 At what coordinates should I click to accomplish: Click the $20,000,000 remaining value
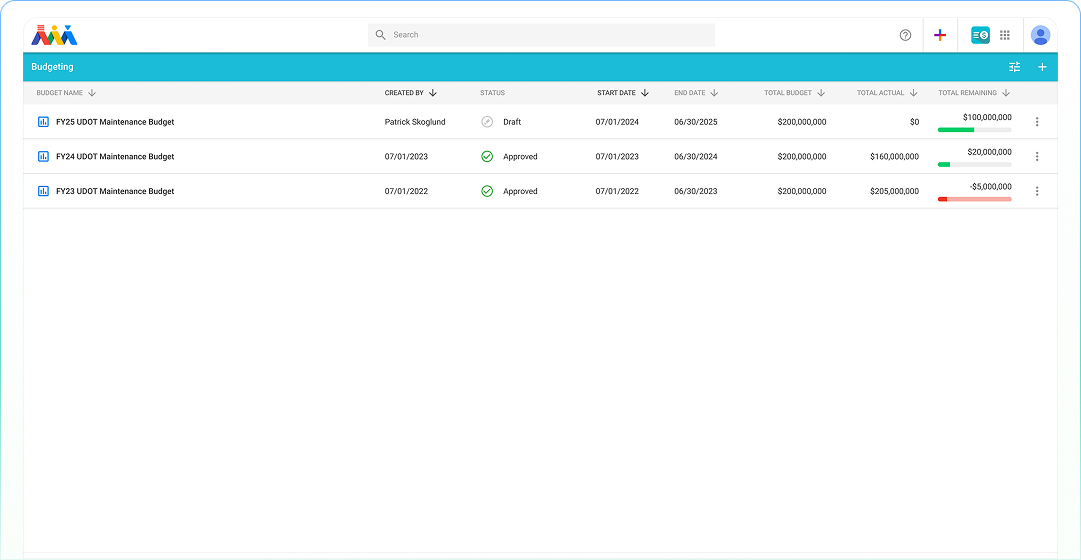pos(989,152)
